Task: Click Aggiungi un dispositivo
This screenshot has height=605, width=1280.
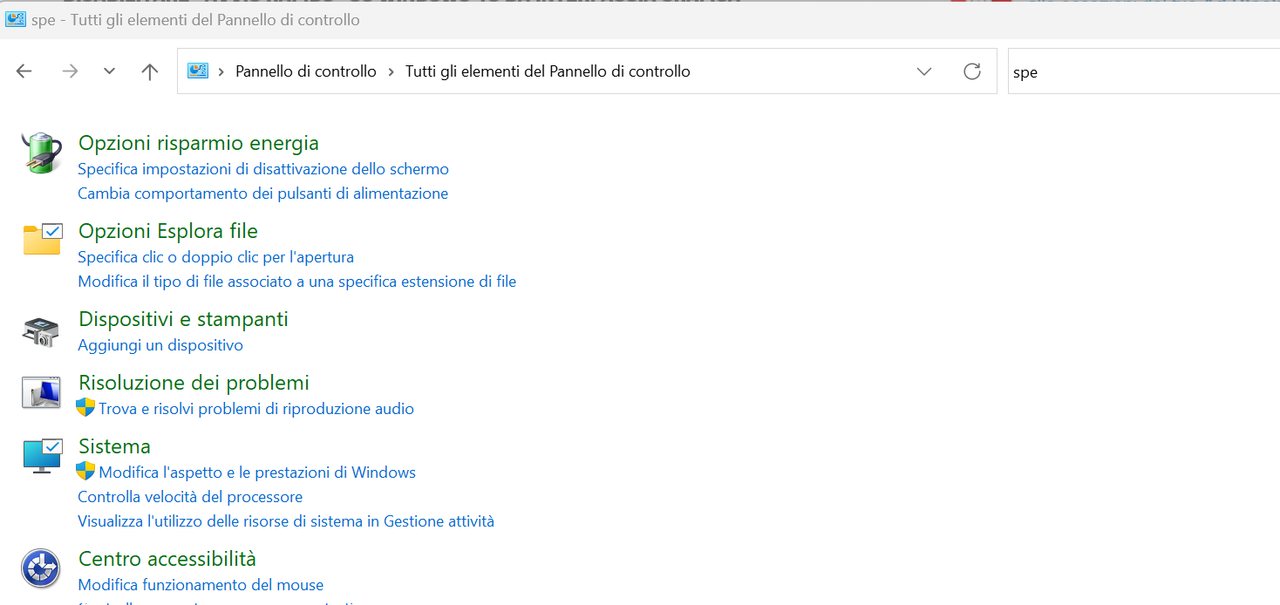Action: coord(161,345)
